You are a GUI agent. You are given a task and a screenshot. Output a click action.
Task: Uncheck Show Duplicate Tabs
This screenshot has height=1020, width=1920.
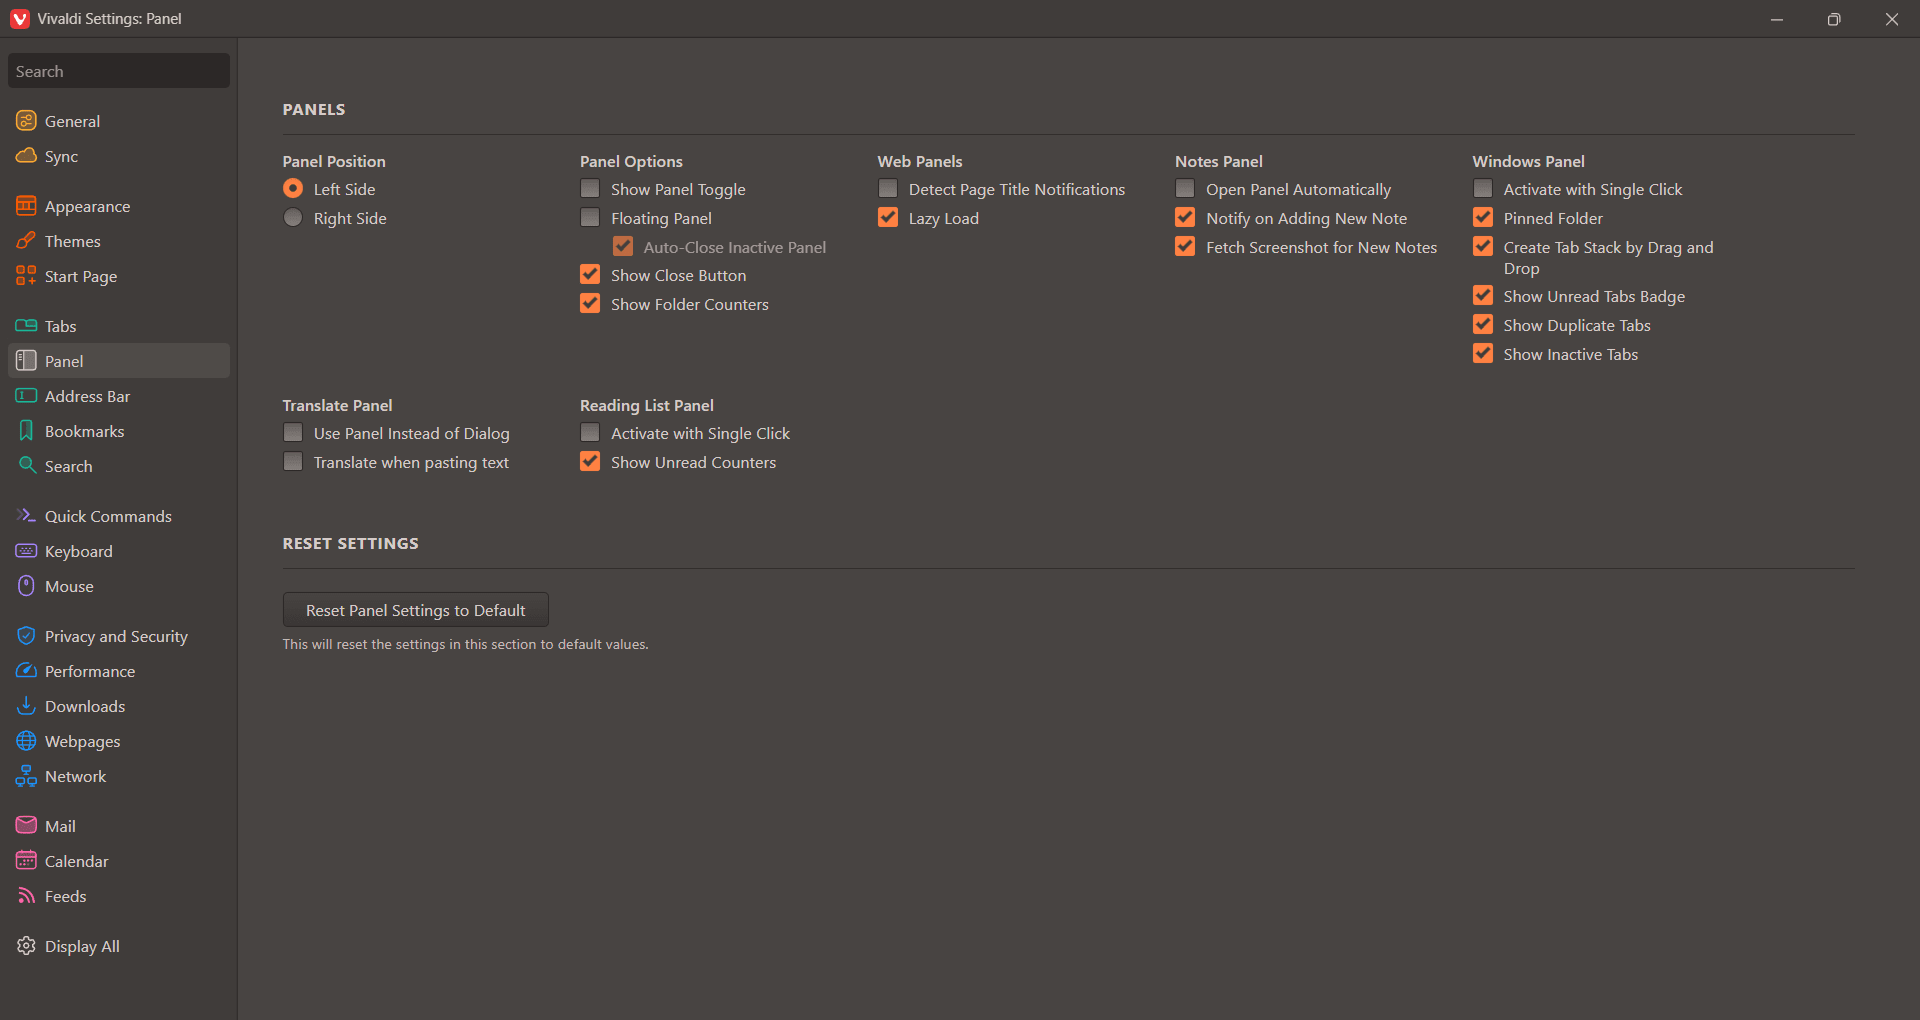tap(1483, 325)
